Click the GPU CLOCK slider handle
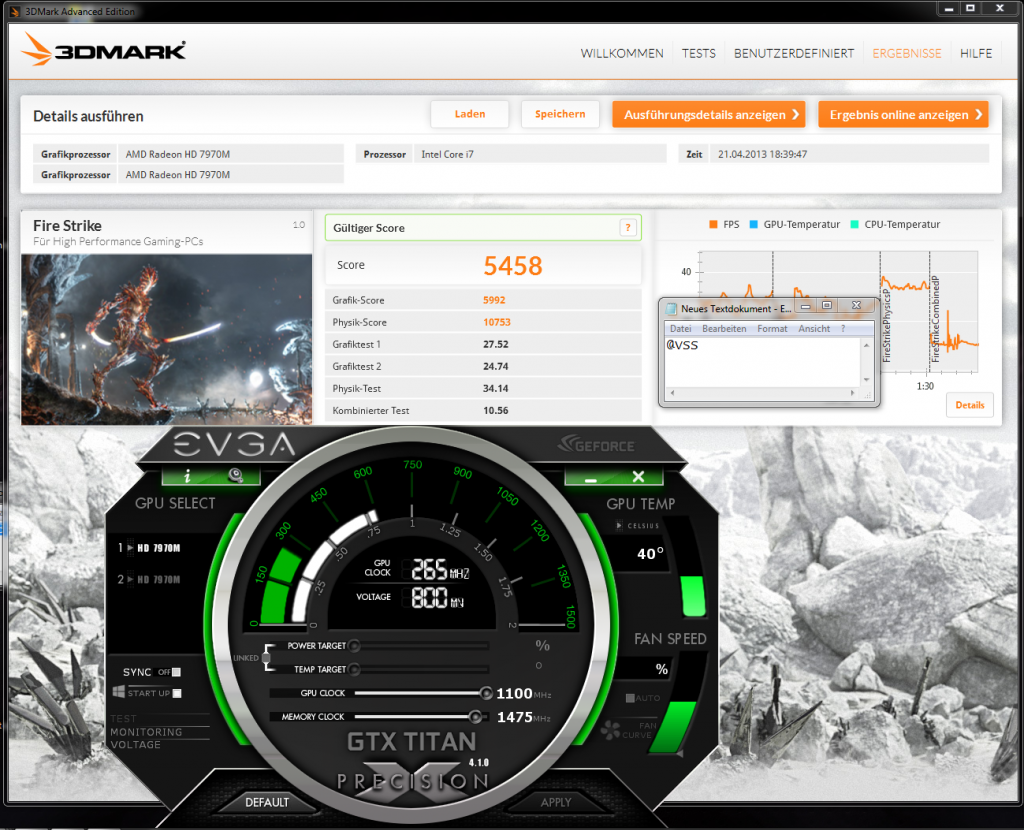The height and width of the screenshot is (830, 1024). (x=486, y=693)
